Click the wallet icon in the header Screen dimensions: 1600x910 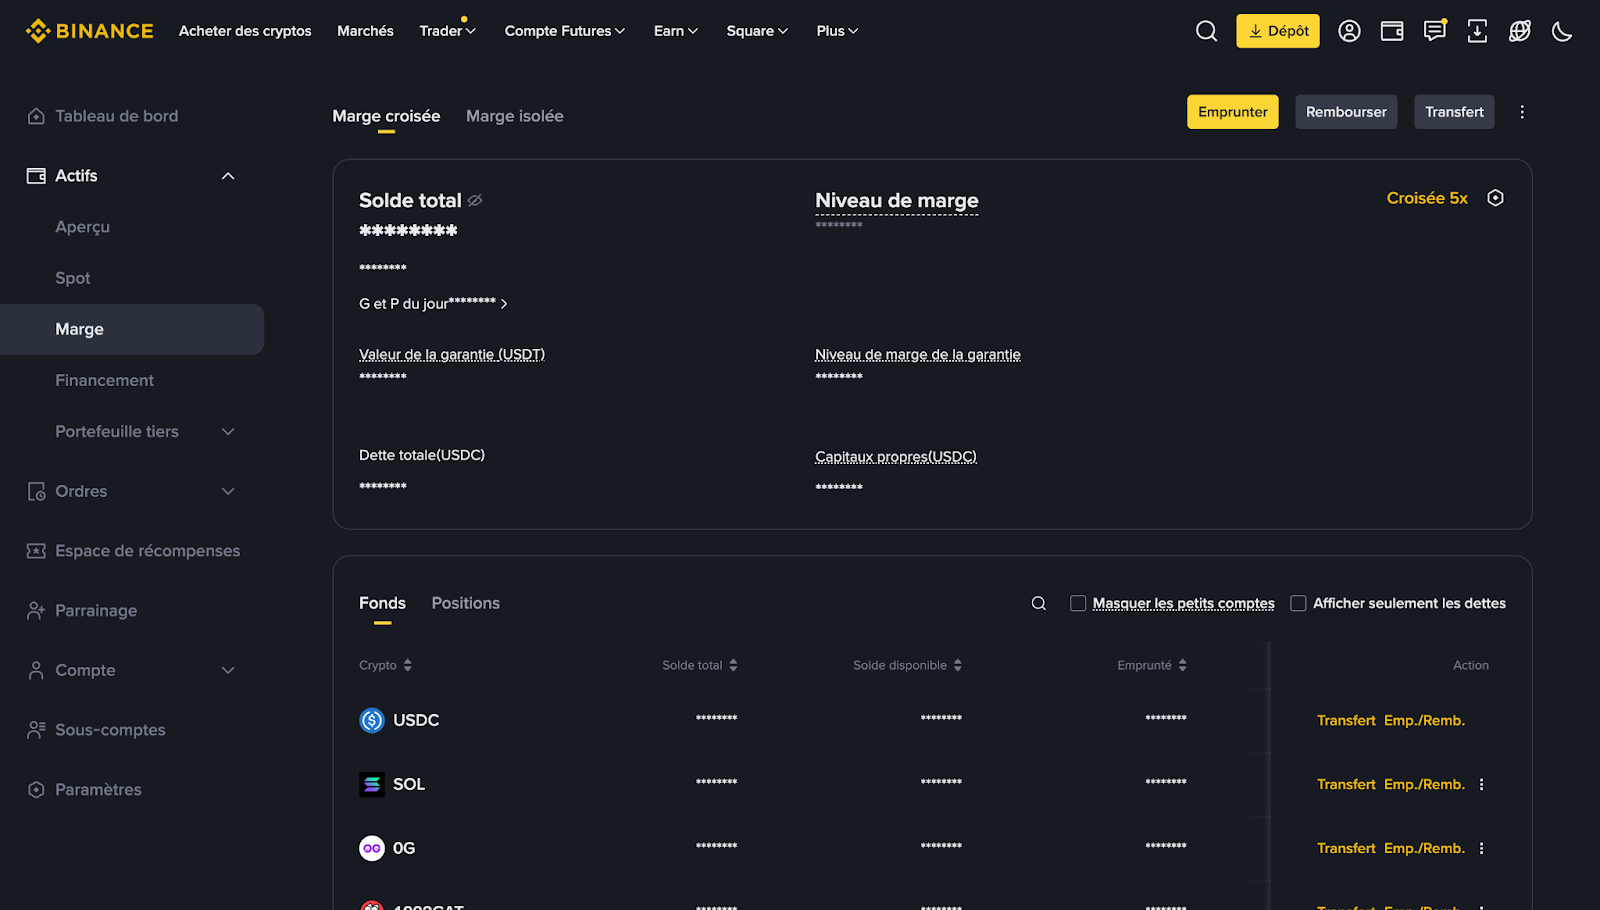click(1392, 31)
